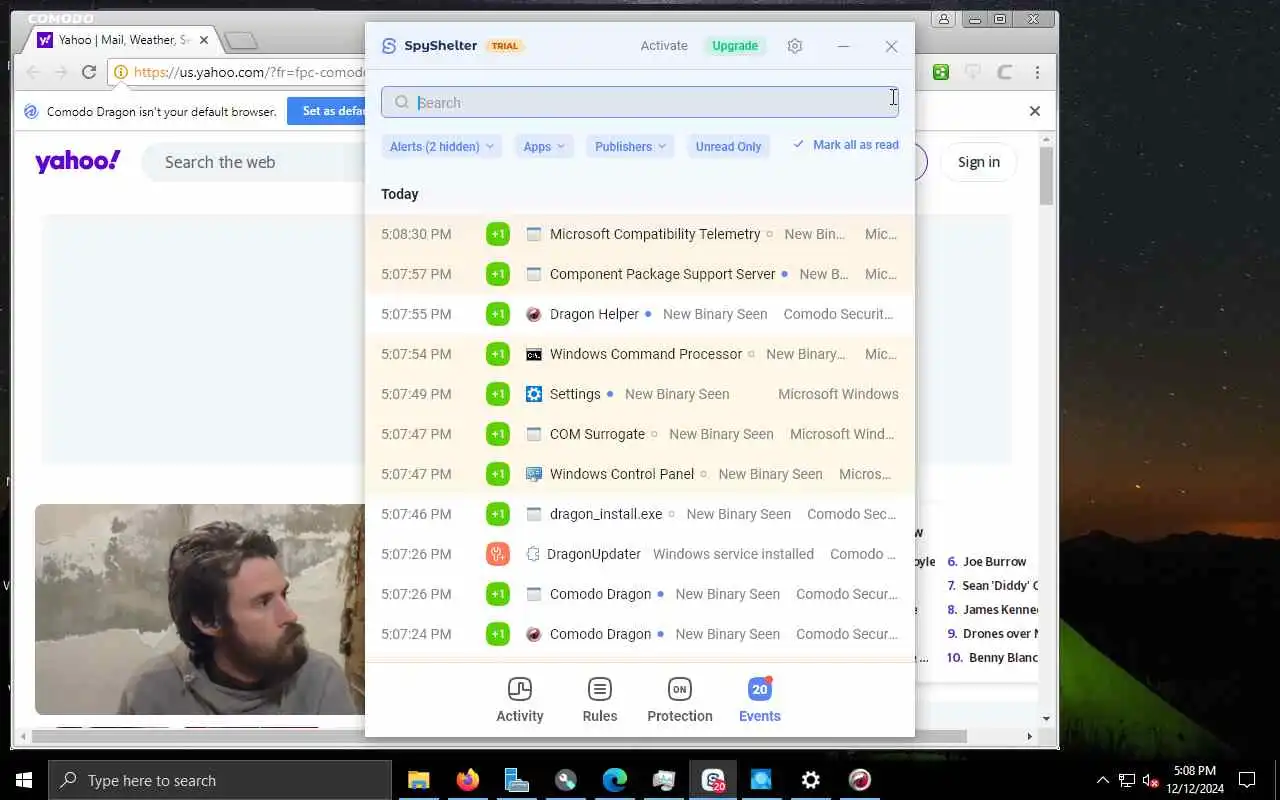The image size is (1280, 800).
Task: Open the Windows Start menu
Action: 24,780
